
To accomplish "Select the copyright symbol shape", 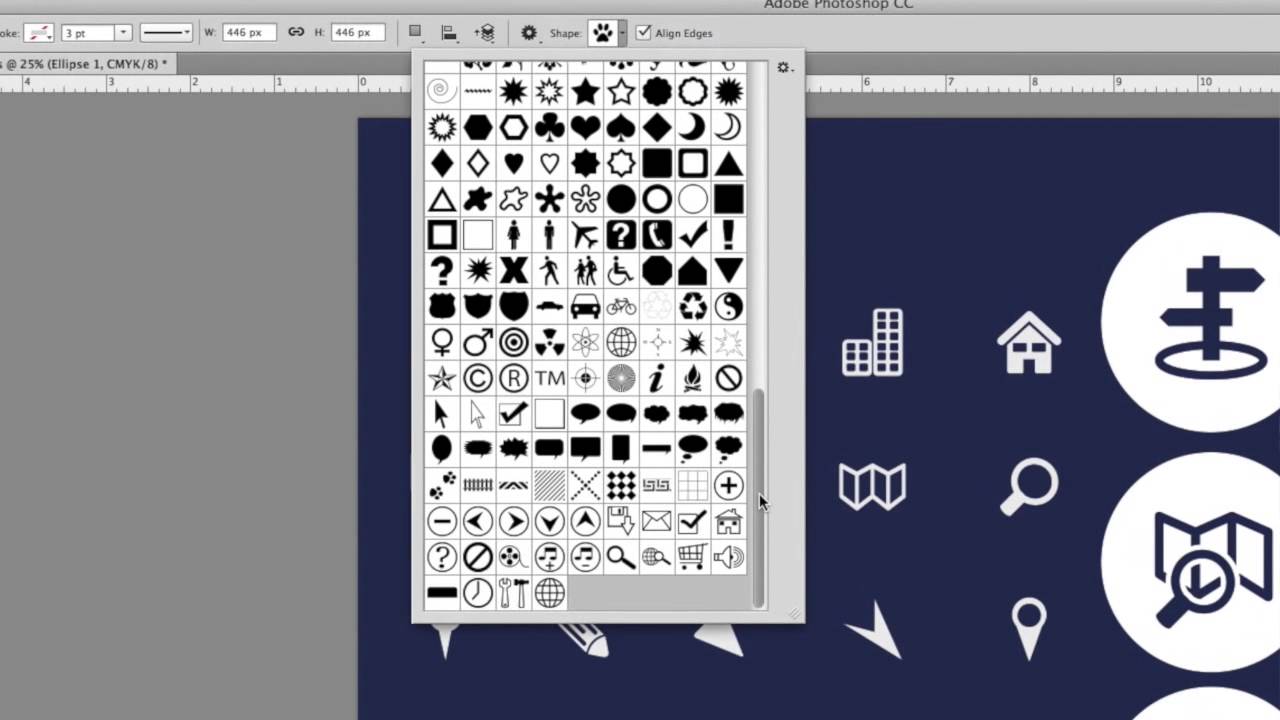I will (x=476, y=376).
